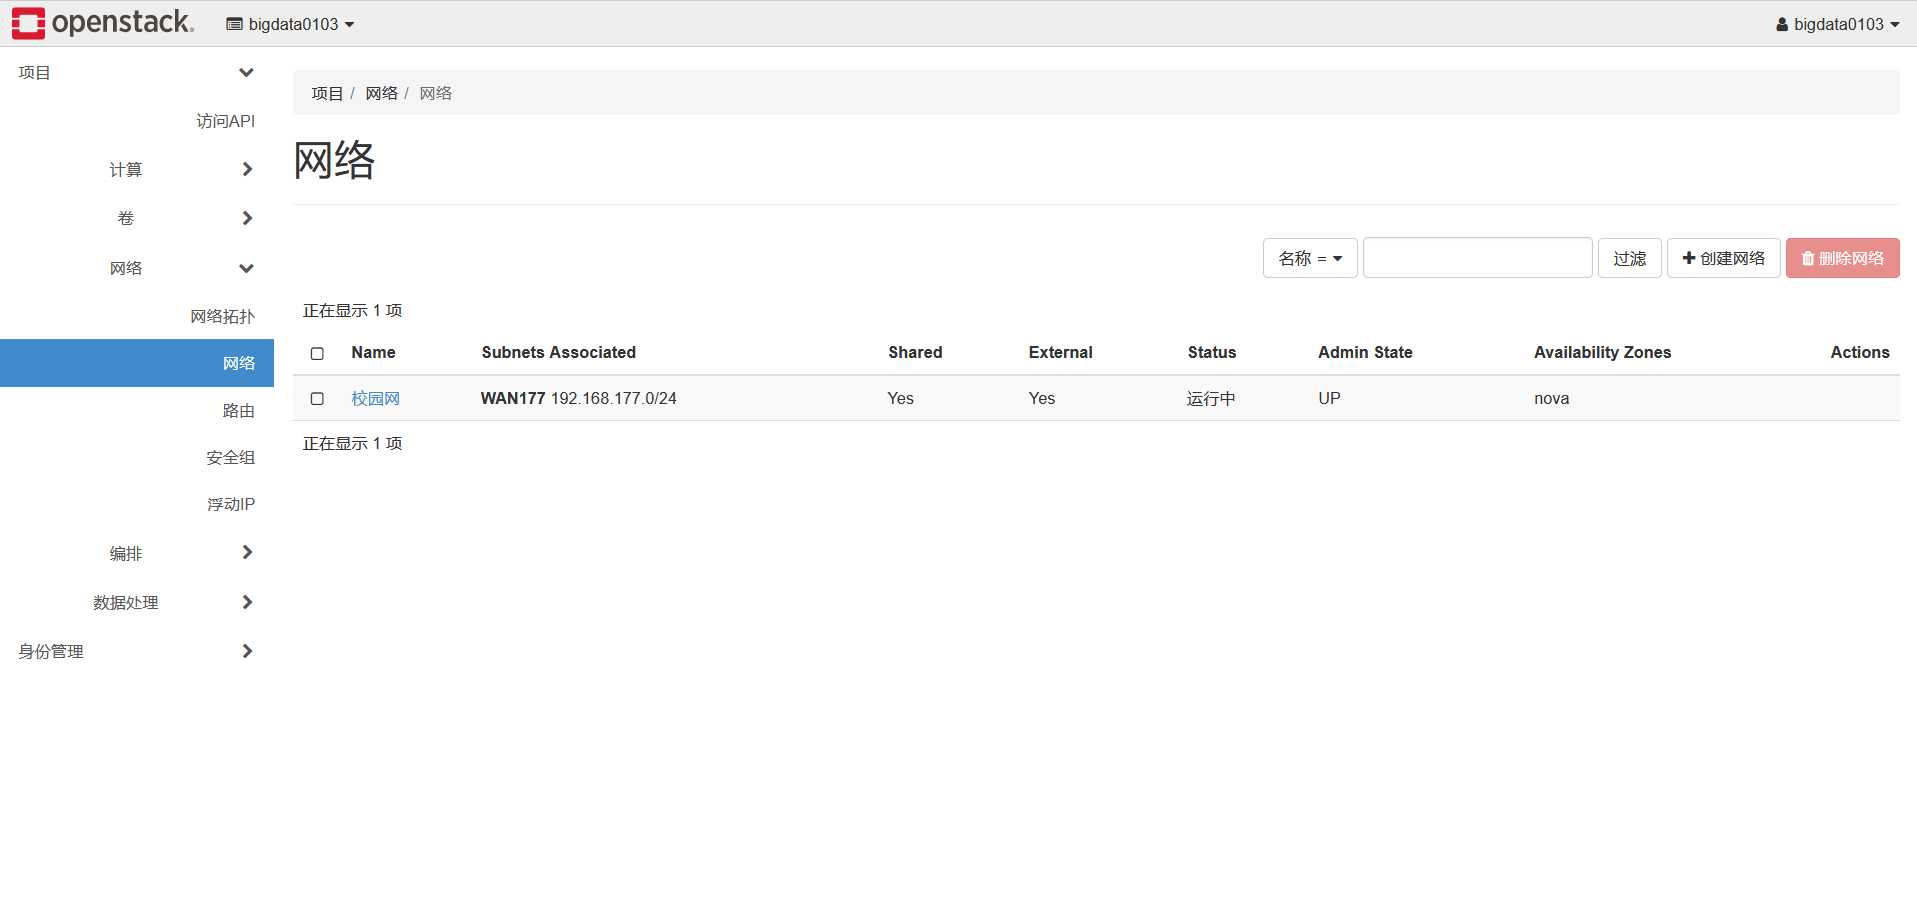
Task: Click the OpenStack logo
Action: point(103,23)
